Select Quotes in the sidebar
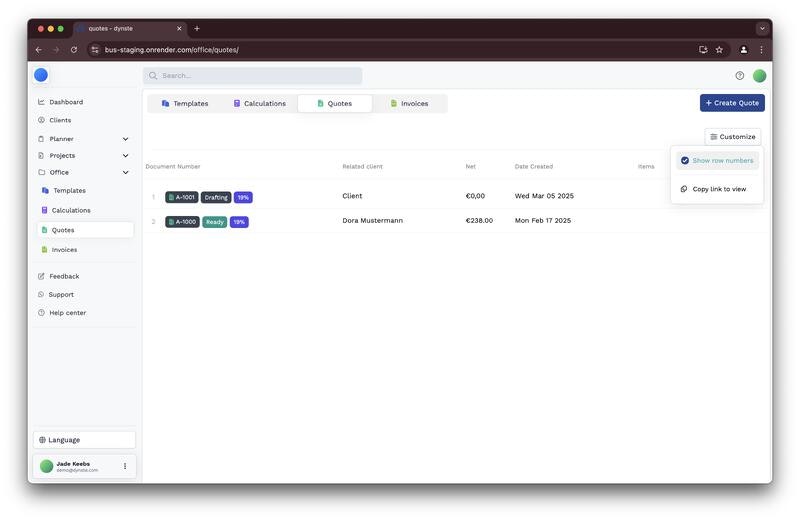The image size is (800, 520). click(85, 230)
